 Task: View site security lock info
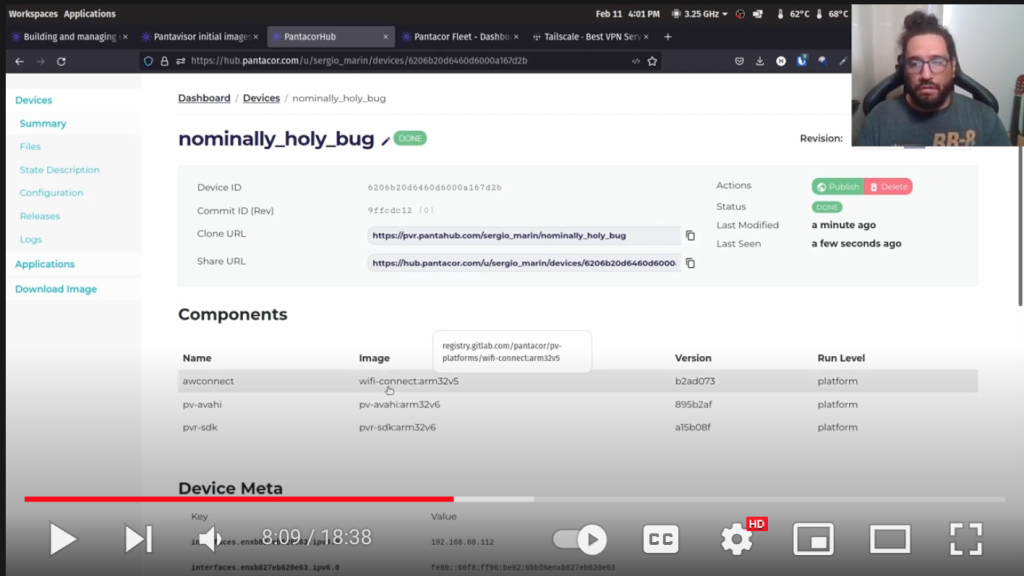point(165,61)
